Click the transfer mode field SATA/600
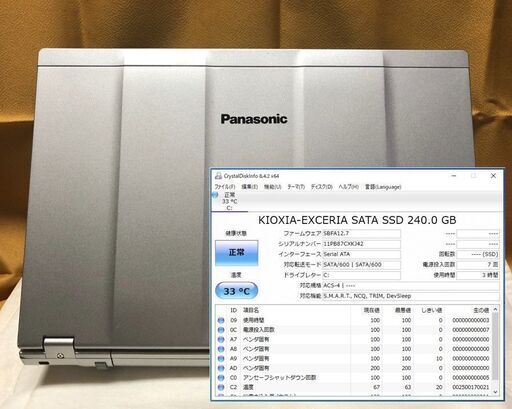Viewport: 512px width, 409px height. pyautogui.click(x=361, y=265)
